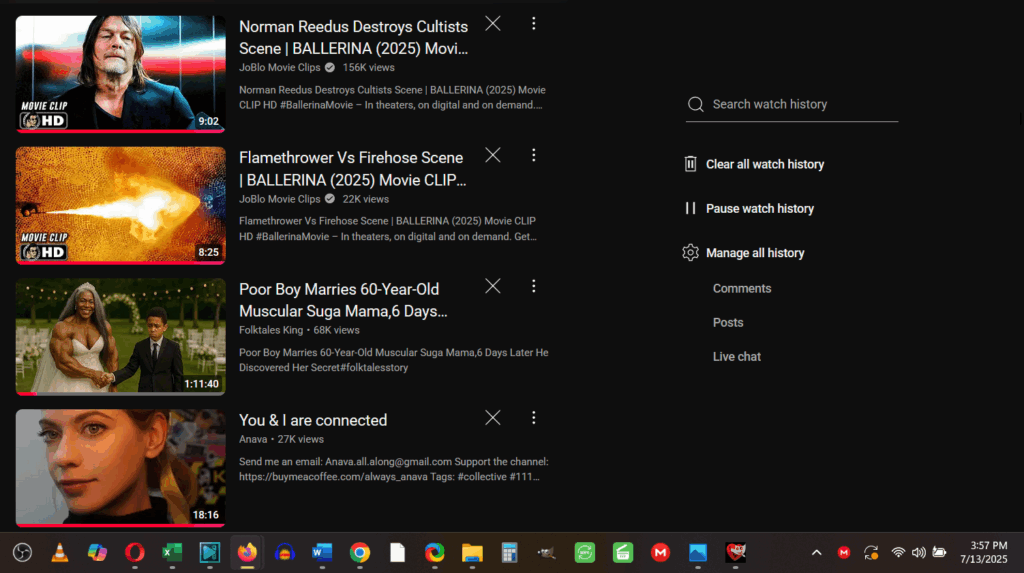Remove Norman Reedus video from watch history
Viewport: 1024px width, 573px height.
coord(493,24)
